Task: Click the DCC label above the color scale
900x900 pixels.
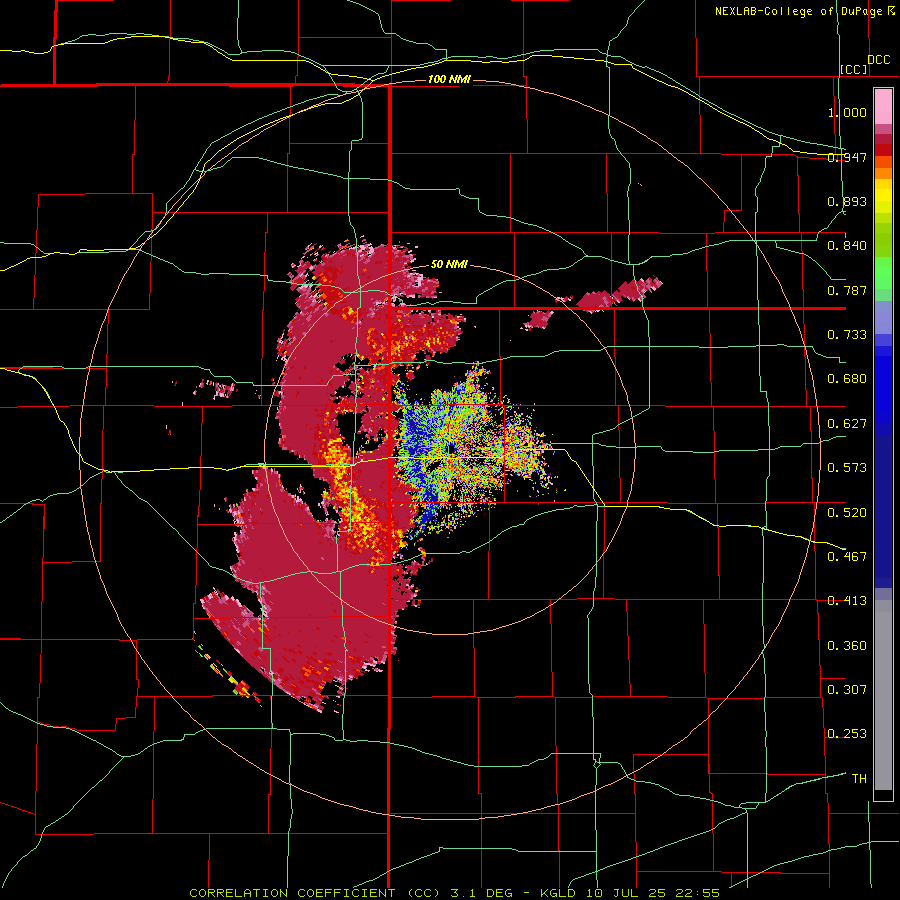Action: click(x=878, y=60)
